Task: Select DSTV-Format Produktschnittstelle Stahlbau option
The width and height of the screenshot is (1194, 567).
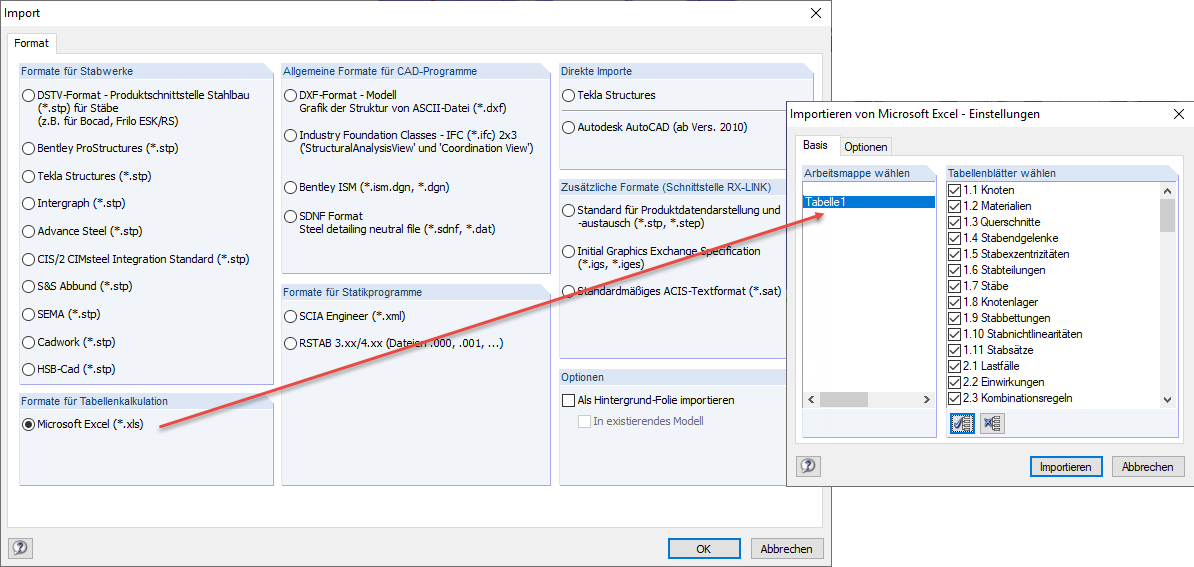Action: point(29,96)
